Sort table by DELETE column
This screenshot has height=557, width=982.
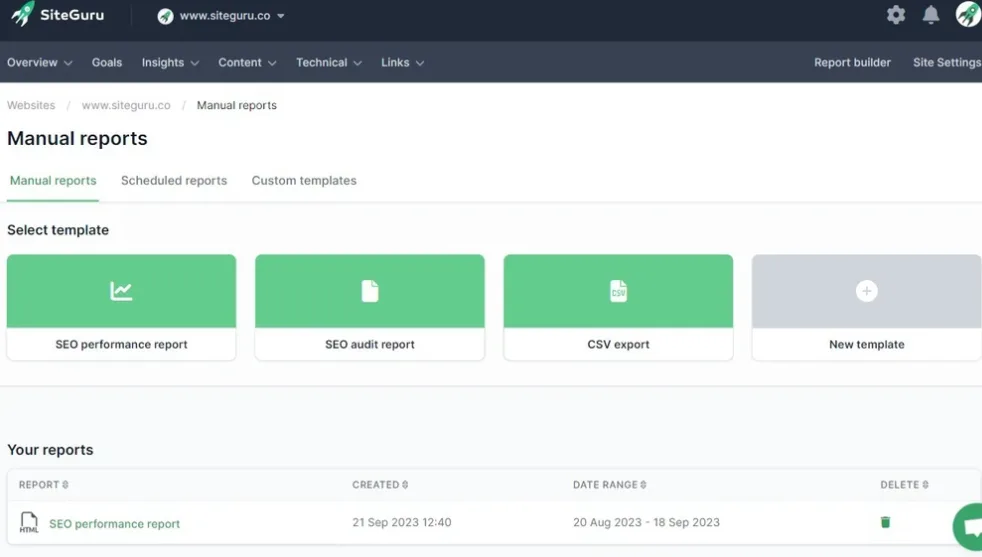(904, 484)
